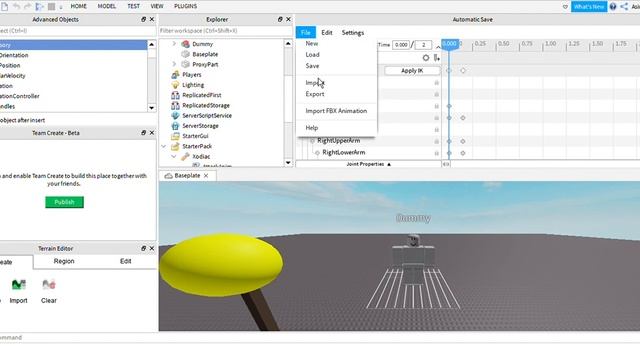Click the ServerStorage icon
The image size is (640, 360).
tap(175, 126)
